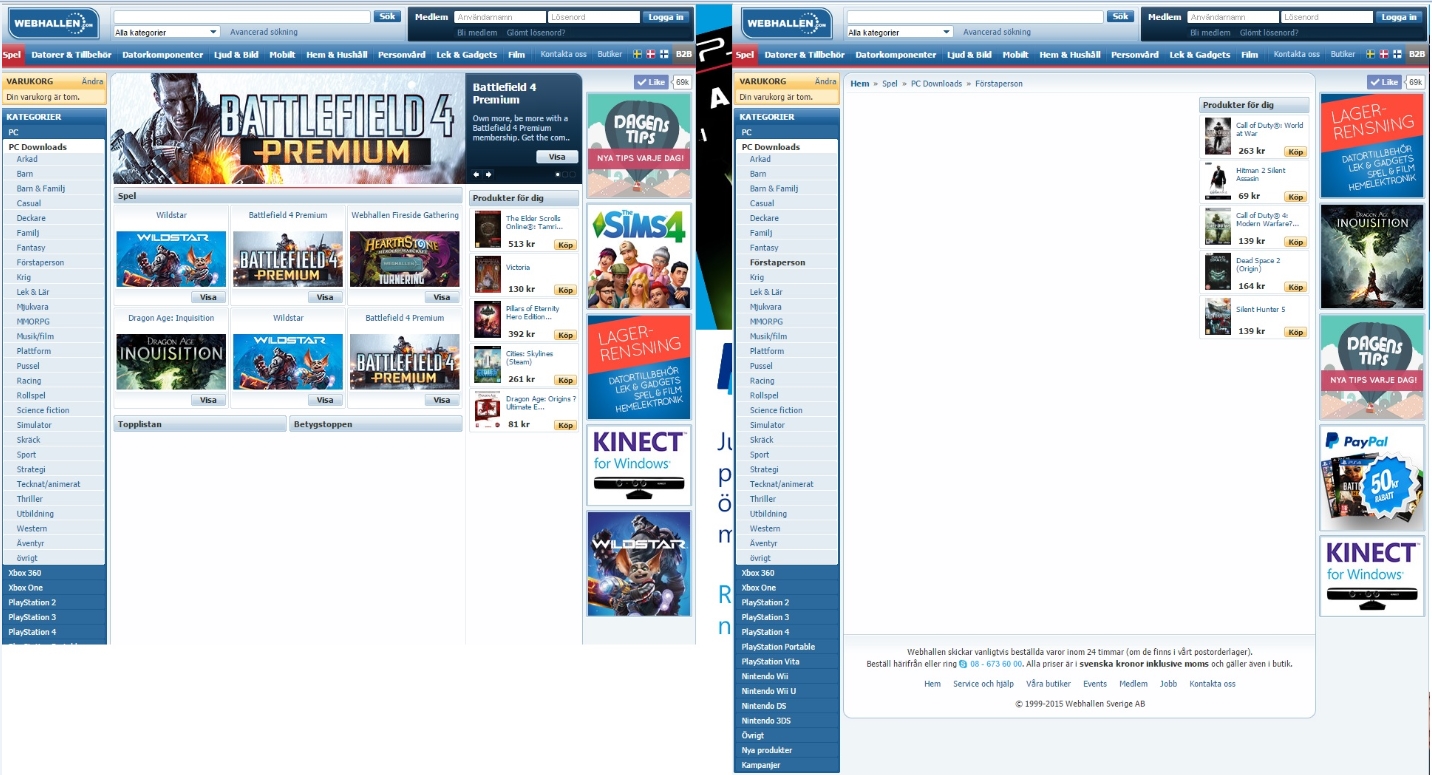Viewport: 1432px width, 775px height.
Task: Select the second carousel dot indicator
Action: [x=566, y=174]
